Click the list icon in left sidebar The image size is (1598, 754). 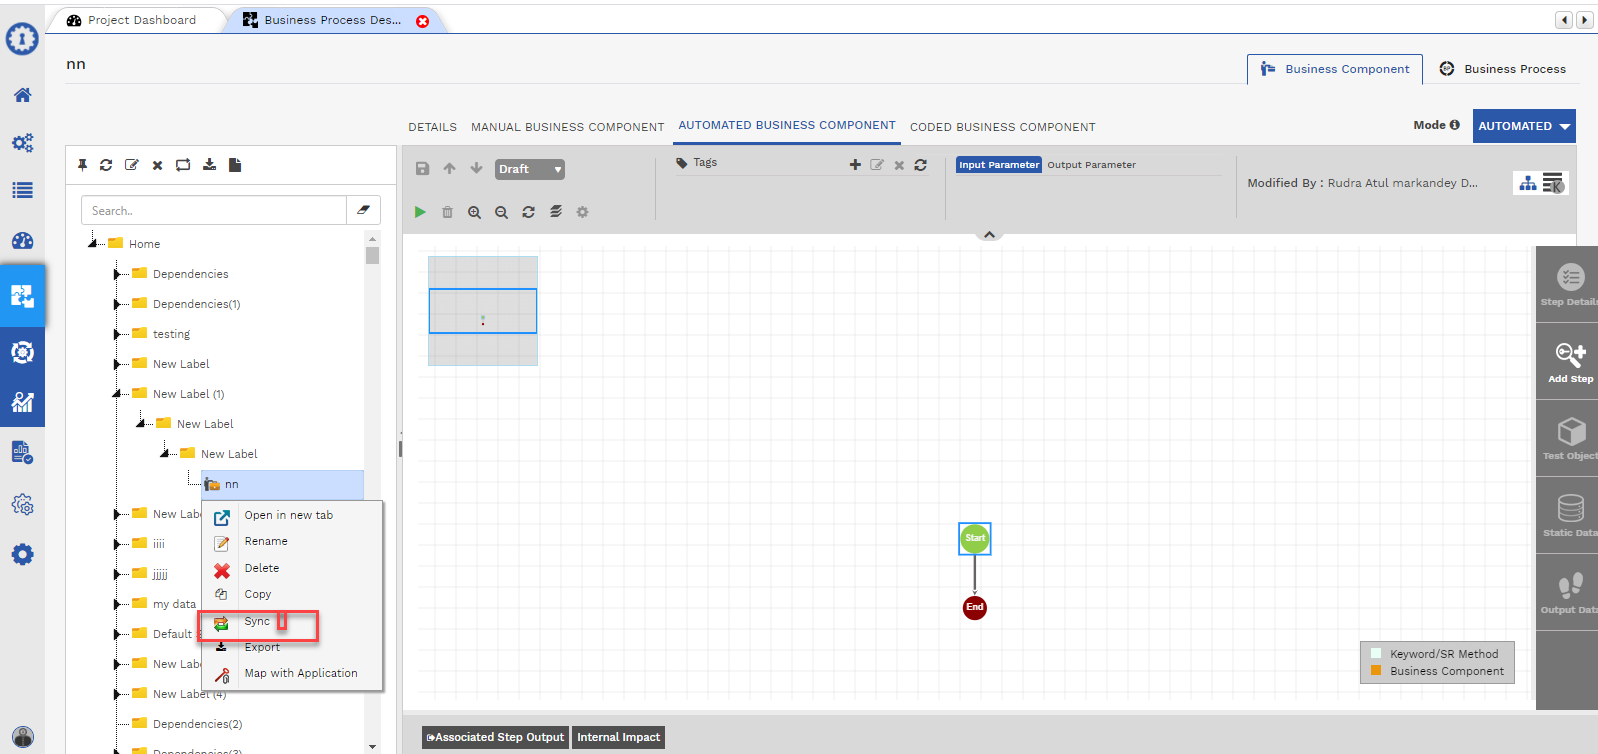pyautogui.click(x=22, y=190)
